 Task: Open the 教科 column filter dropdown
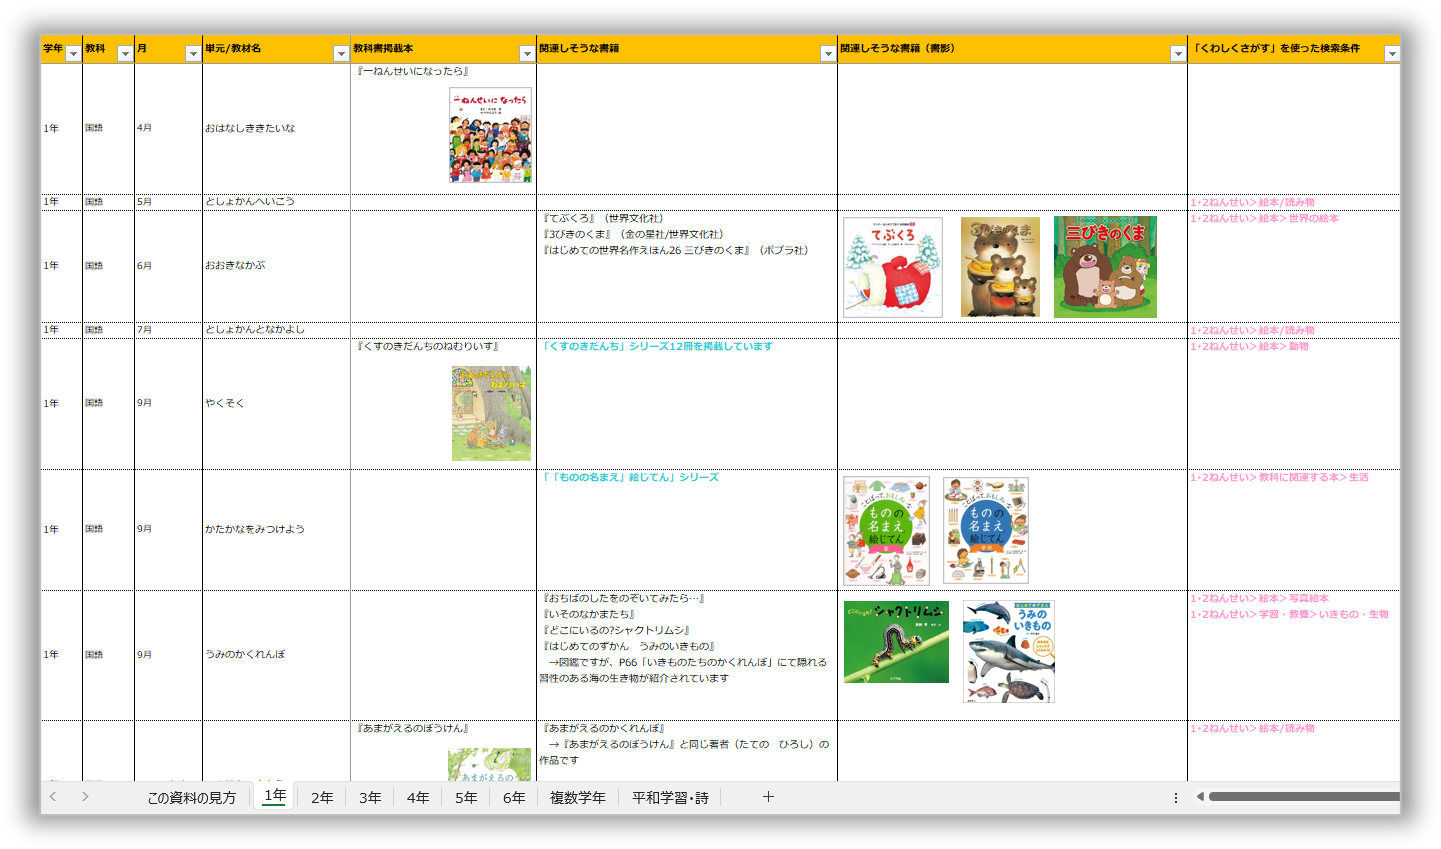point(125,54)
